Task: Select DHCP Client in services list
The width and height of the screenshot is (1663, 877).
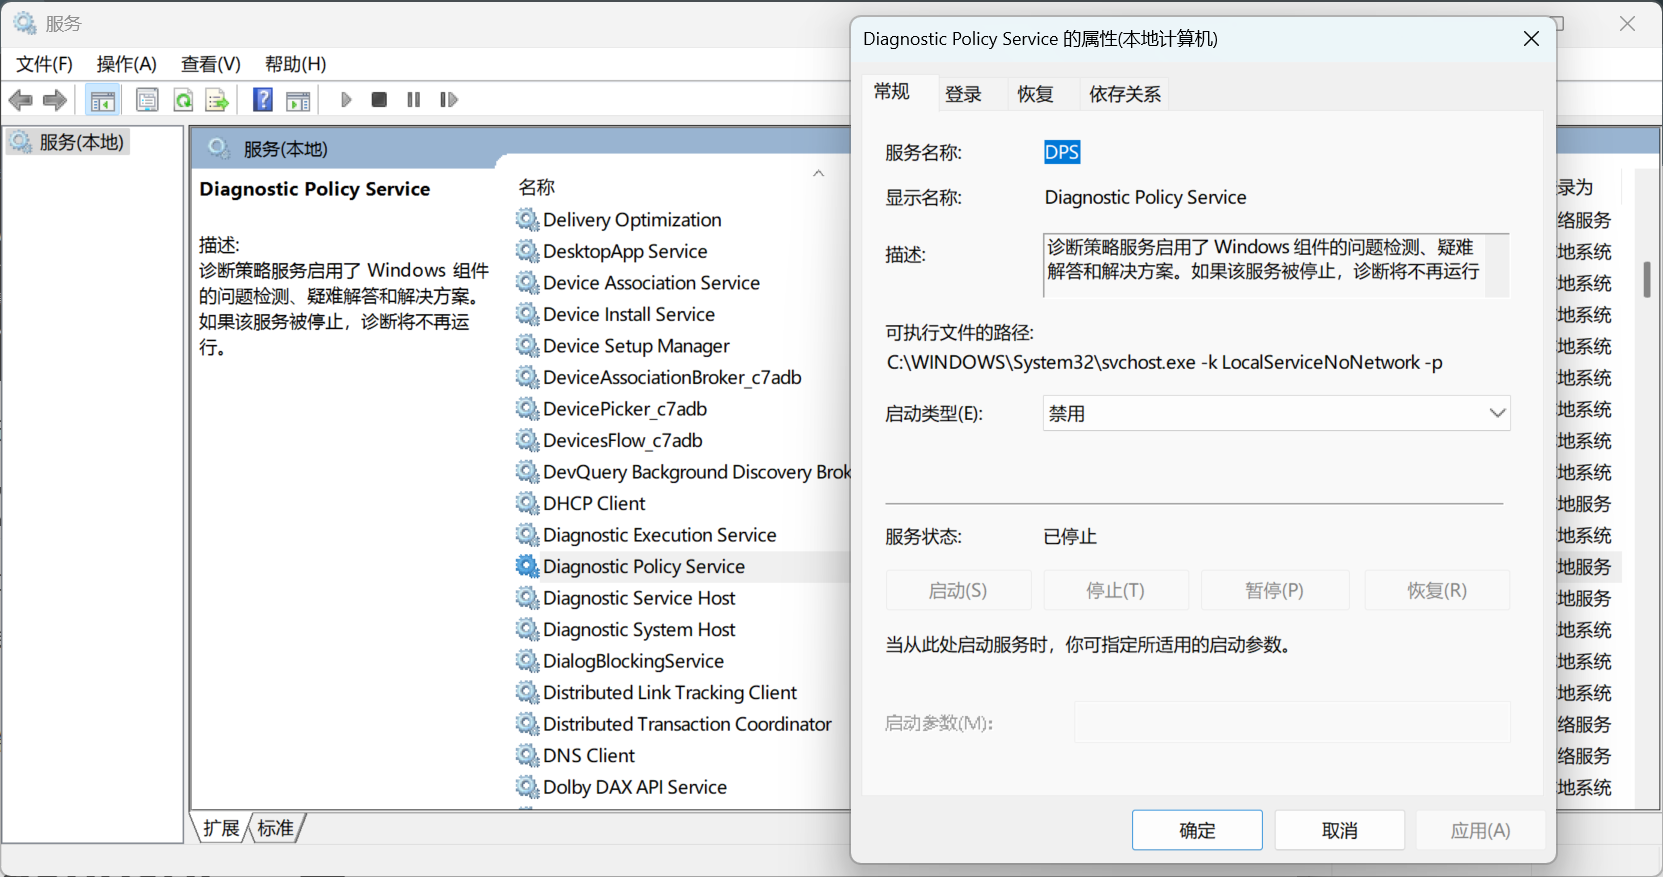Action: tap(594, 503)
